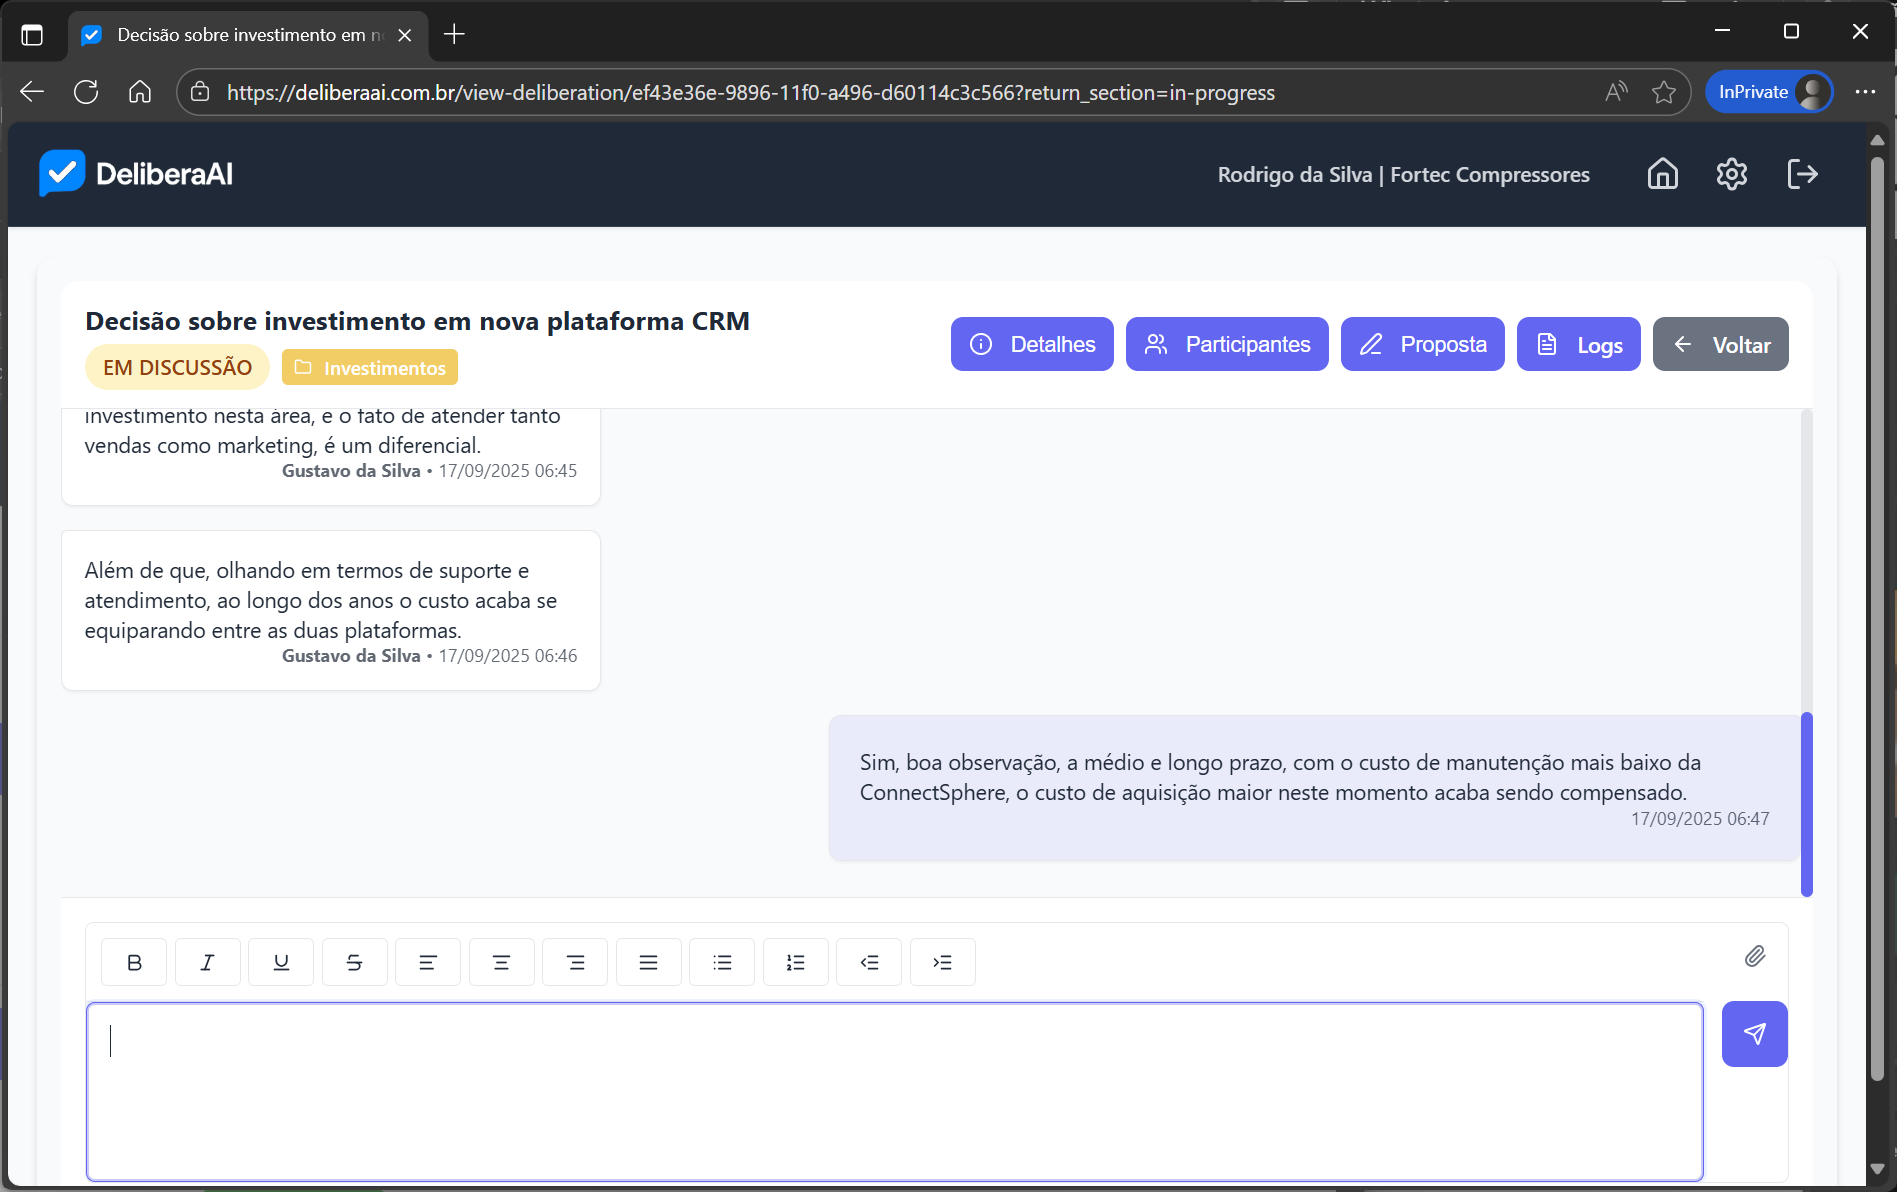
Task: Show the deliberation Logs
Action: coord(1578,344)
